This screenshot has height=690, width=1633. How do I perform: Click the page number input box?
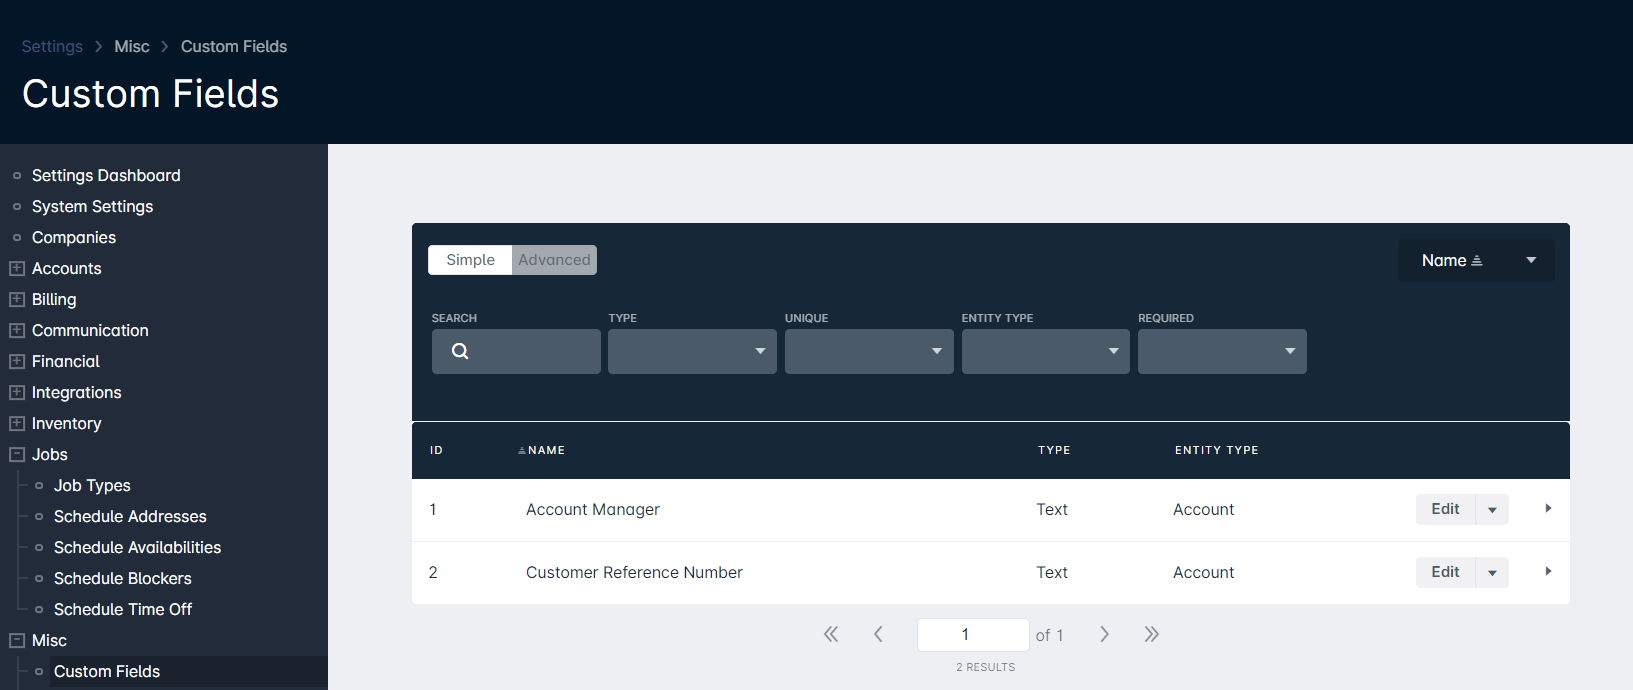(x=973, y=634)
